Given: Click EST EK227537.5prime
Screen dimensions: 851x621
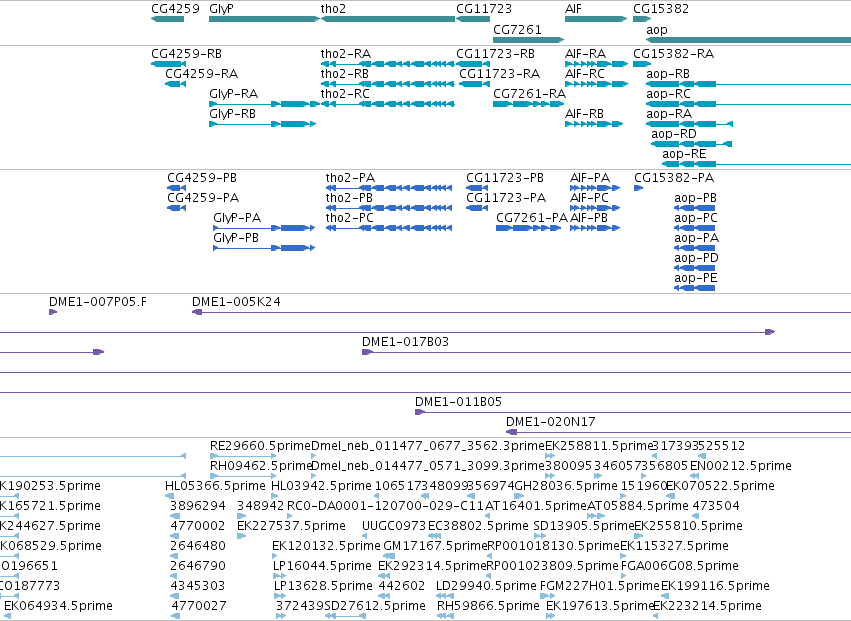Looking at the screenshot, I should pos(291,526).
